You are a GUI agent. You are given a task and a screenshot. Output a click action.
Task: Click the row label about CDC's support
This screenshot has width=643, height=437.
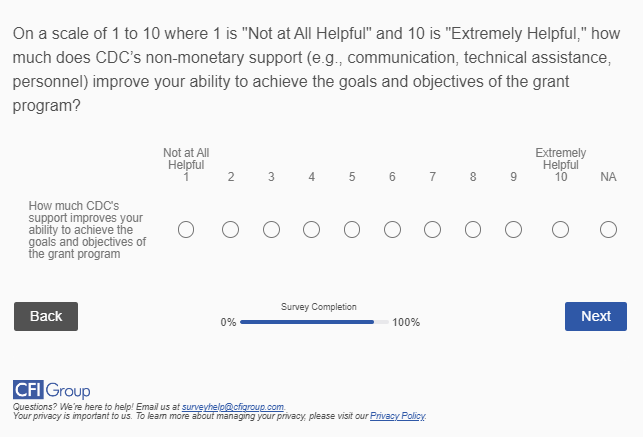point(87,230)
